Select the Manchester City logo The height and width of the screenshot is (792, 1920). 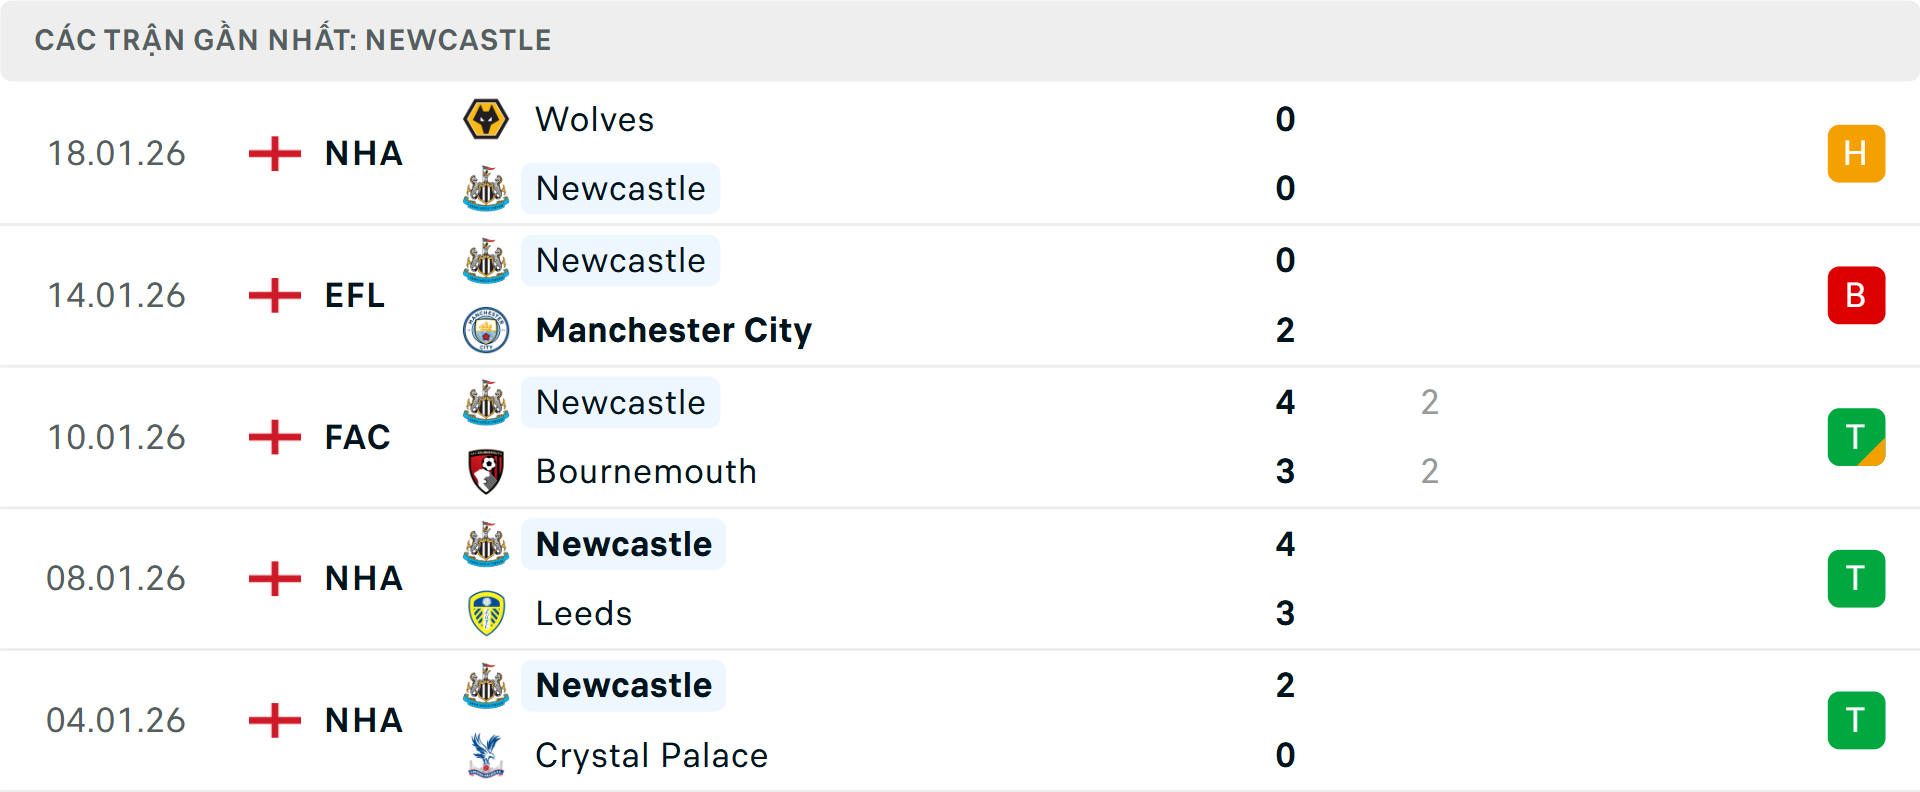pos(486,330)
